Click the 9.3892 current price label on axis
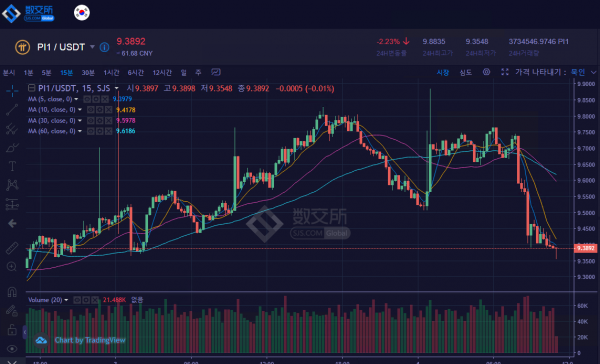The width and height of the screenshot is (600, 364). [585, 248]
